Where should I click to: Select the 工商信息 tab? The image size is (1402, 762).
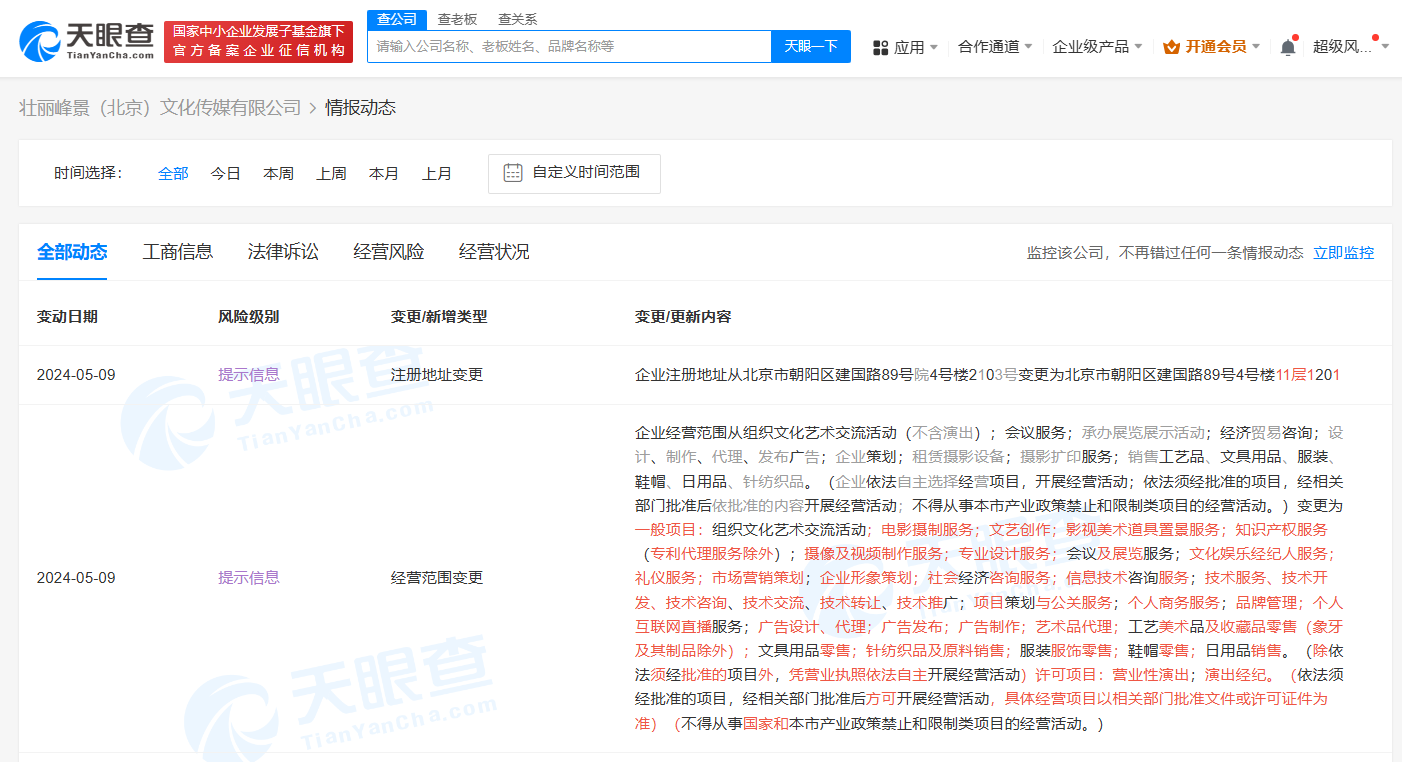click(178, 252)
